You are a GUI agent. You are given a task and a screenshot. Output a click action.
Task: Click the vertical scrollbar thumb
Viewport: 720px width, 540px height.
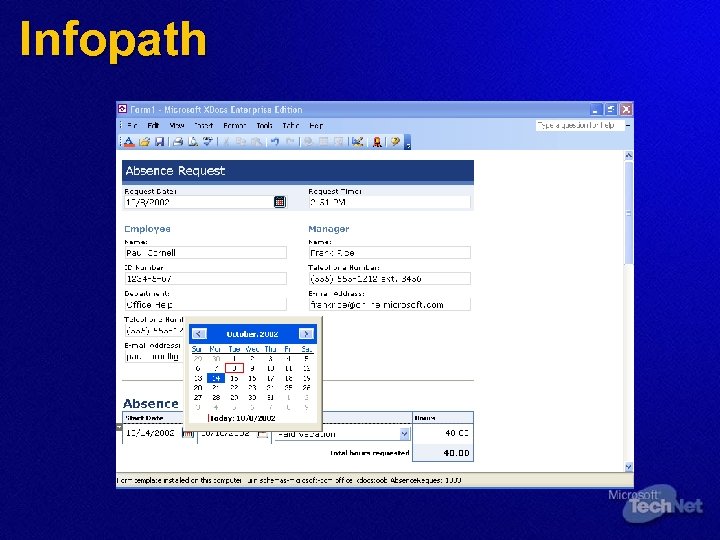coord(629,213)
